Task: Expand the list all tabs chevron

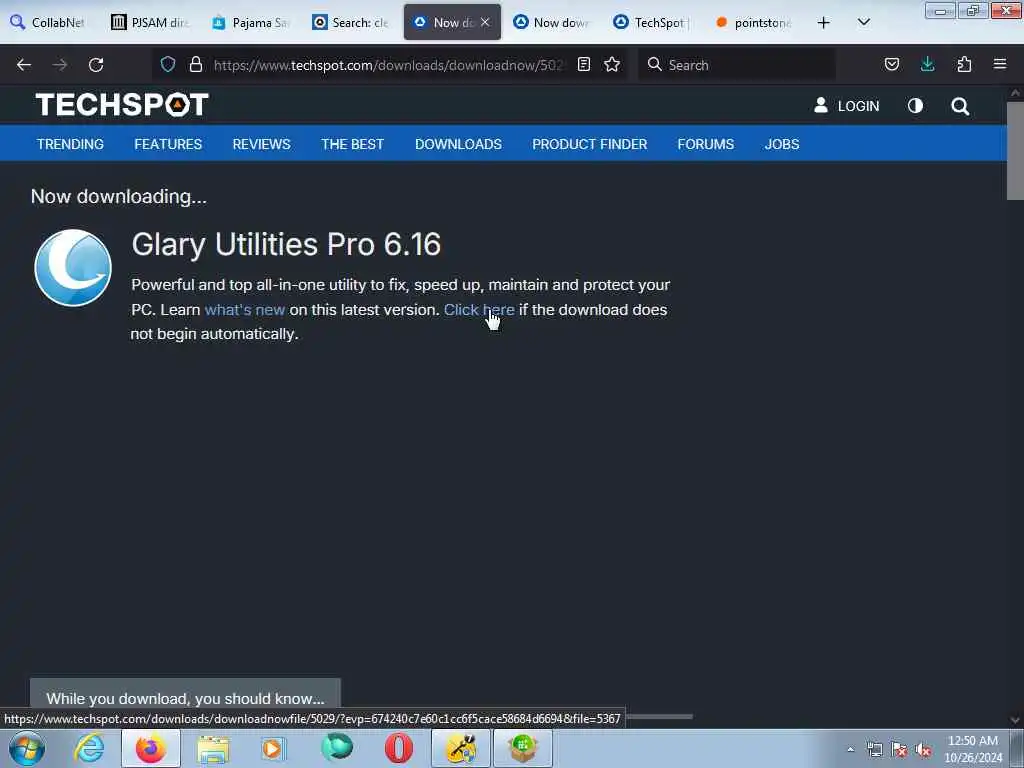Action: click(863, 22)
